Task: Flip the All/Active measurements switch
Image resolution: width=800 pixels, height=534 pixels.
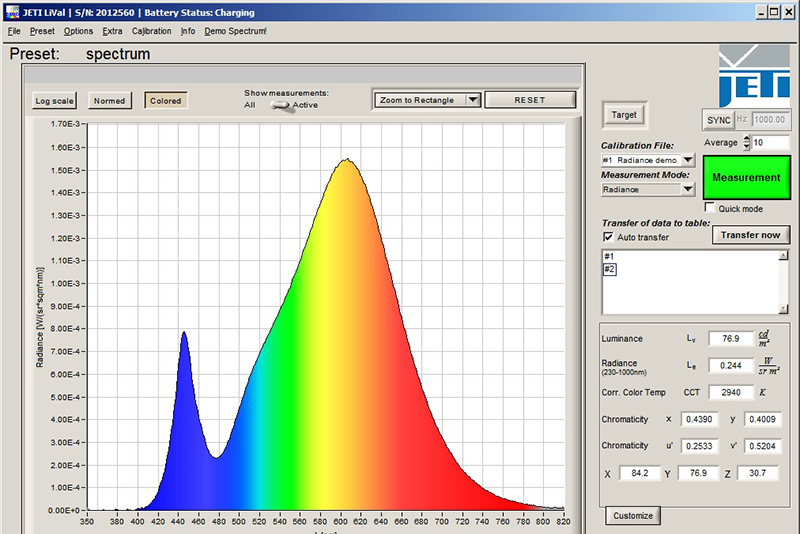Action: 280,105
